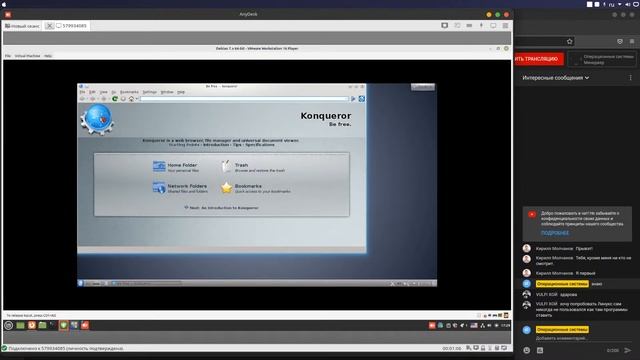Click AnyDesk monitor icon in session toolbar
Viewport: 640px width, 360px height.
pos(444,25)
